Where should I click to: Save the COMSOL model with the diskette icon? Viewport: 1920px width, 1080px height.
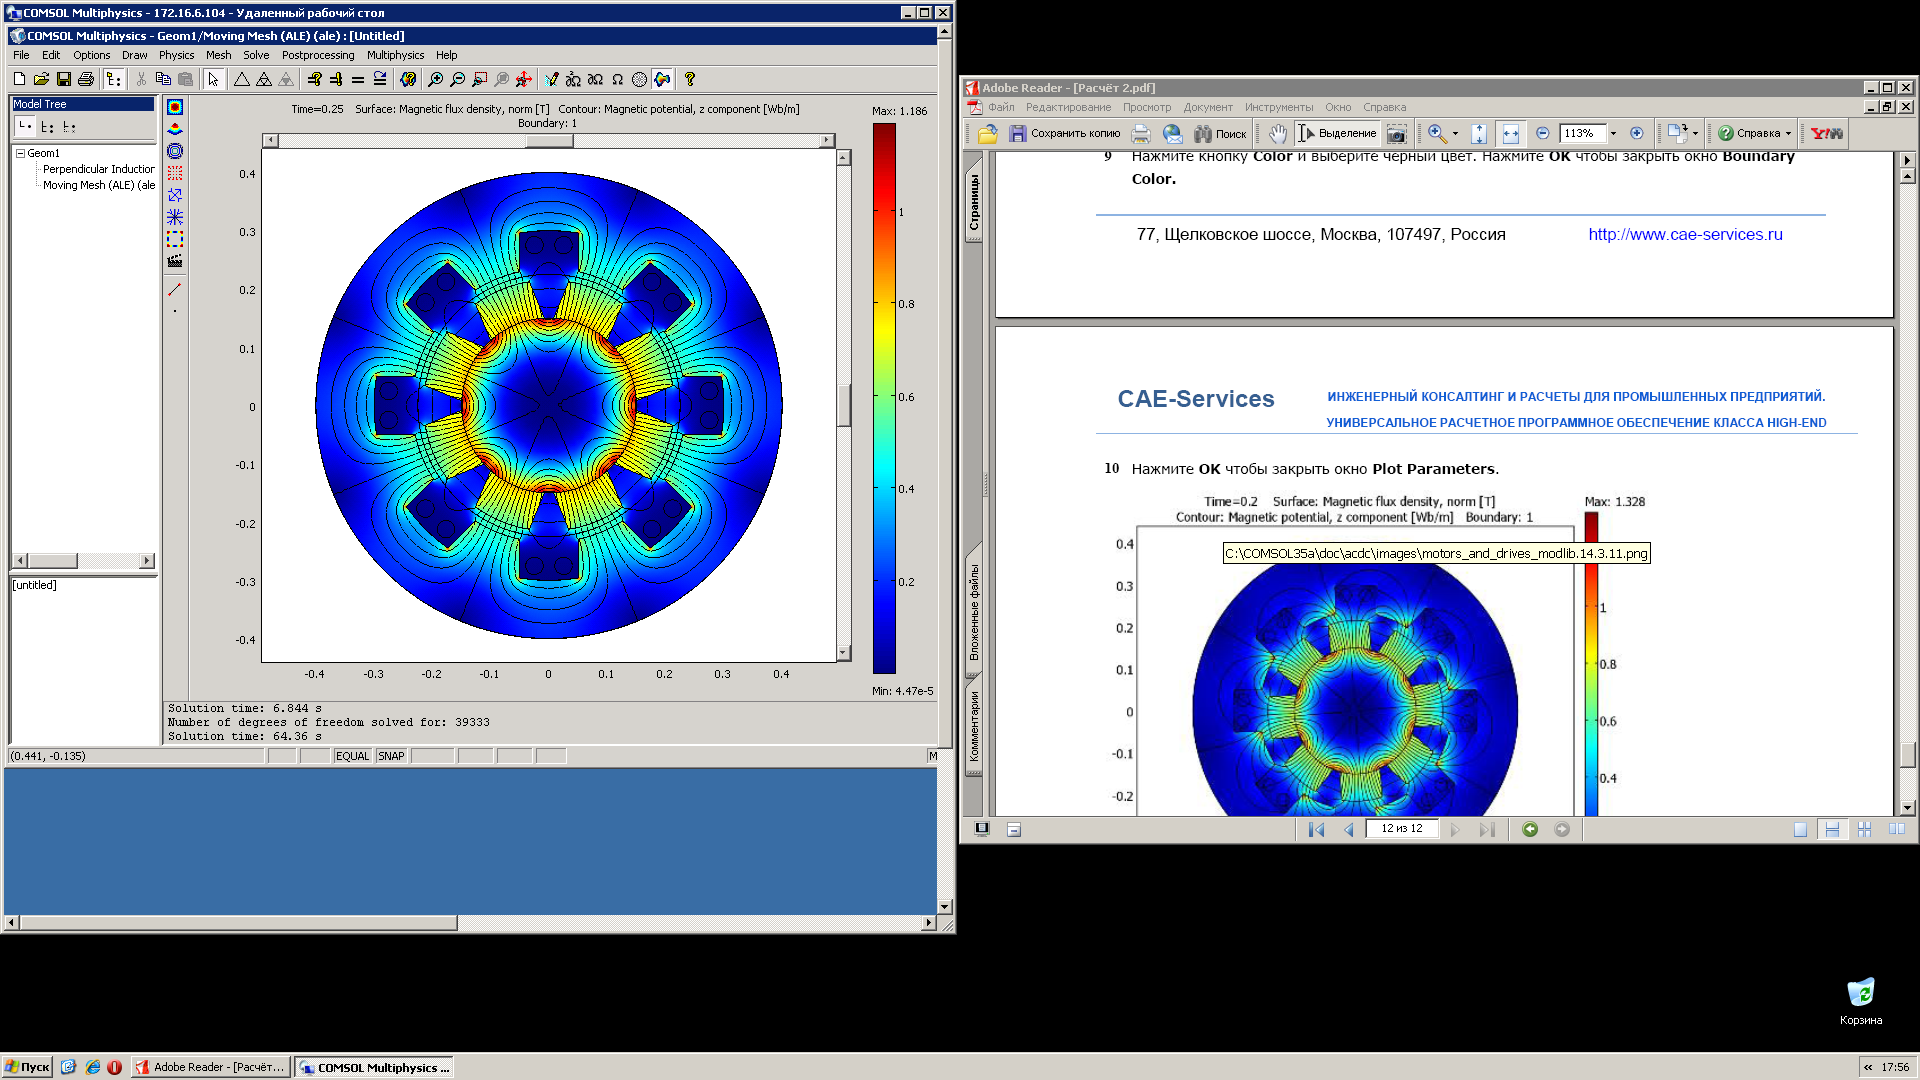tap(63, 79)
